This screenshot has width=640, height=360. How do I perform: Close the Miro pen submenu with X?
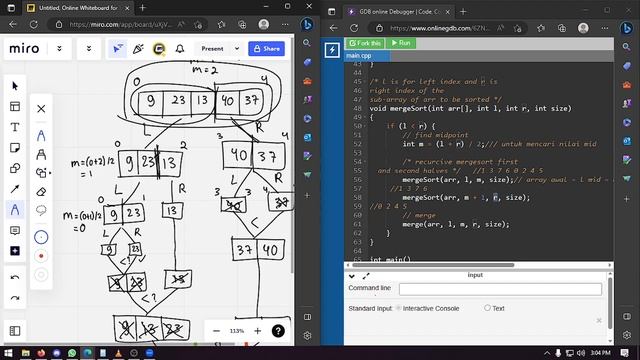41,109
